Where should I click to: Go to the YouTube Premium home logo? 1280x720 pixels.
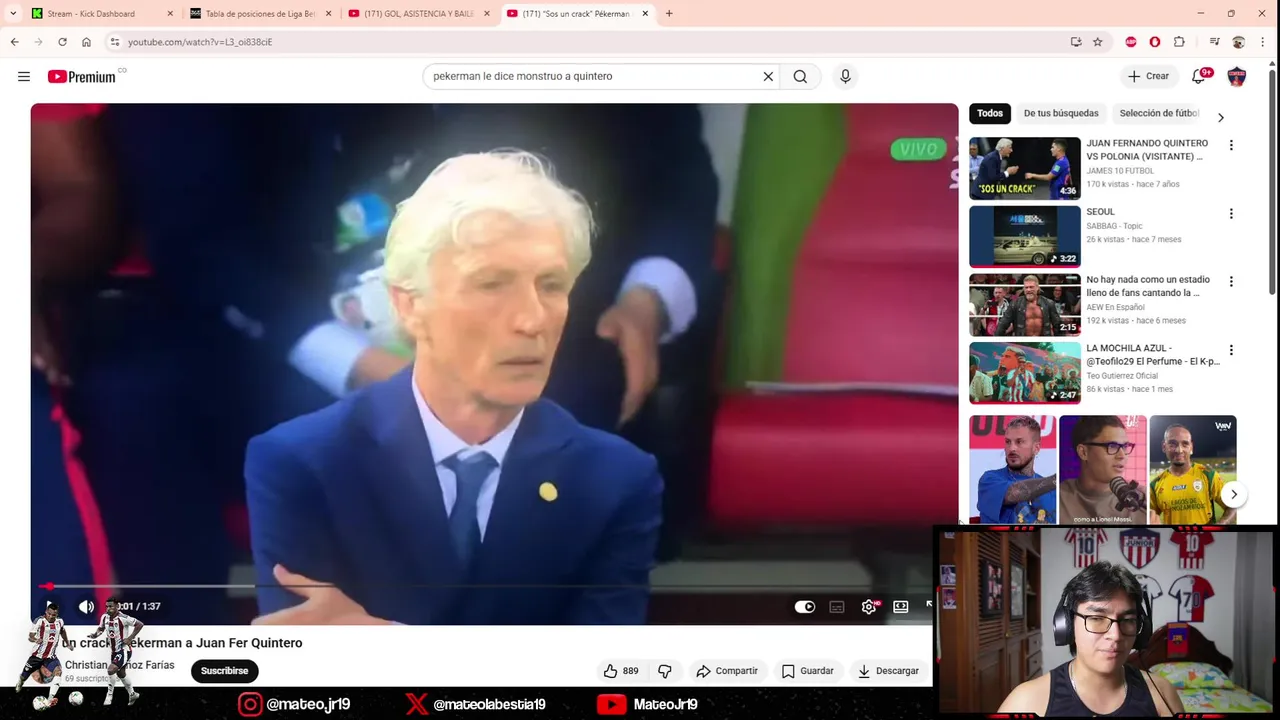82,76
